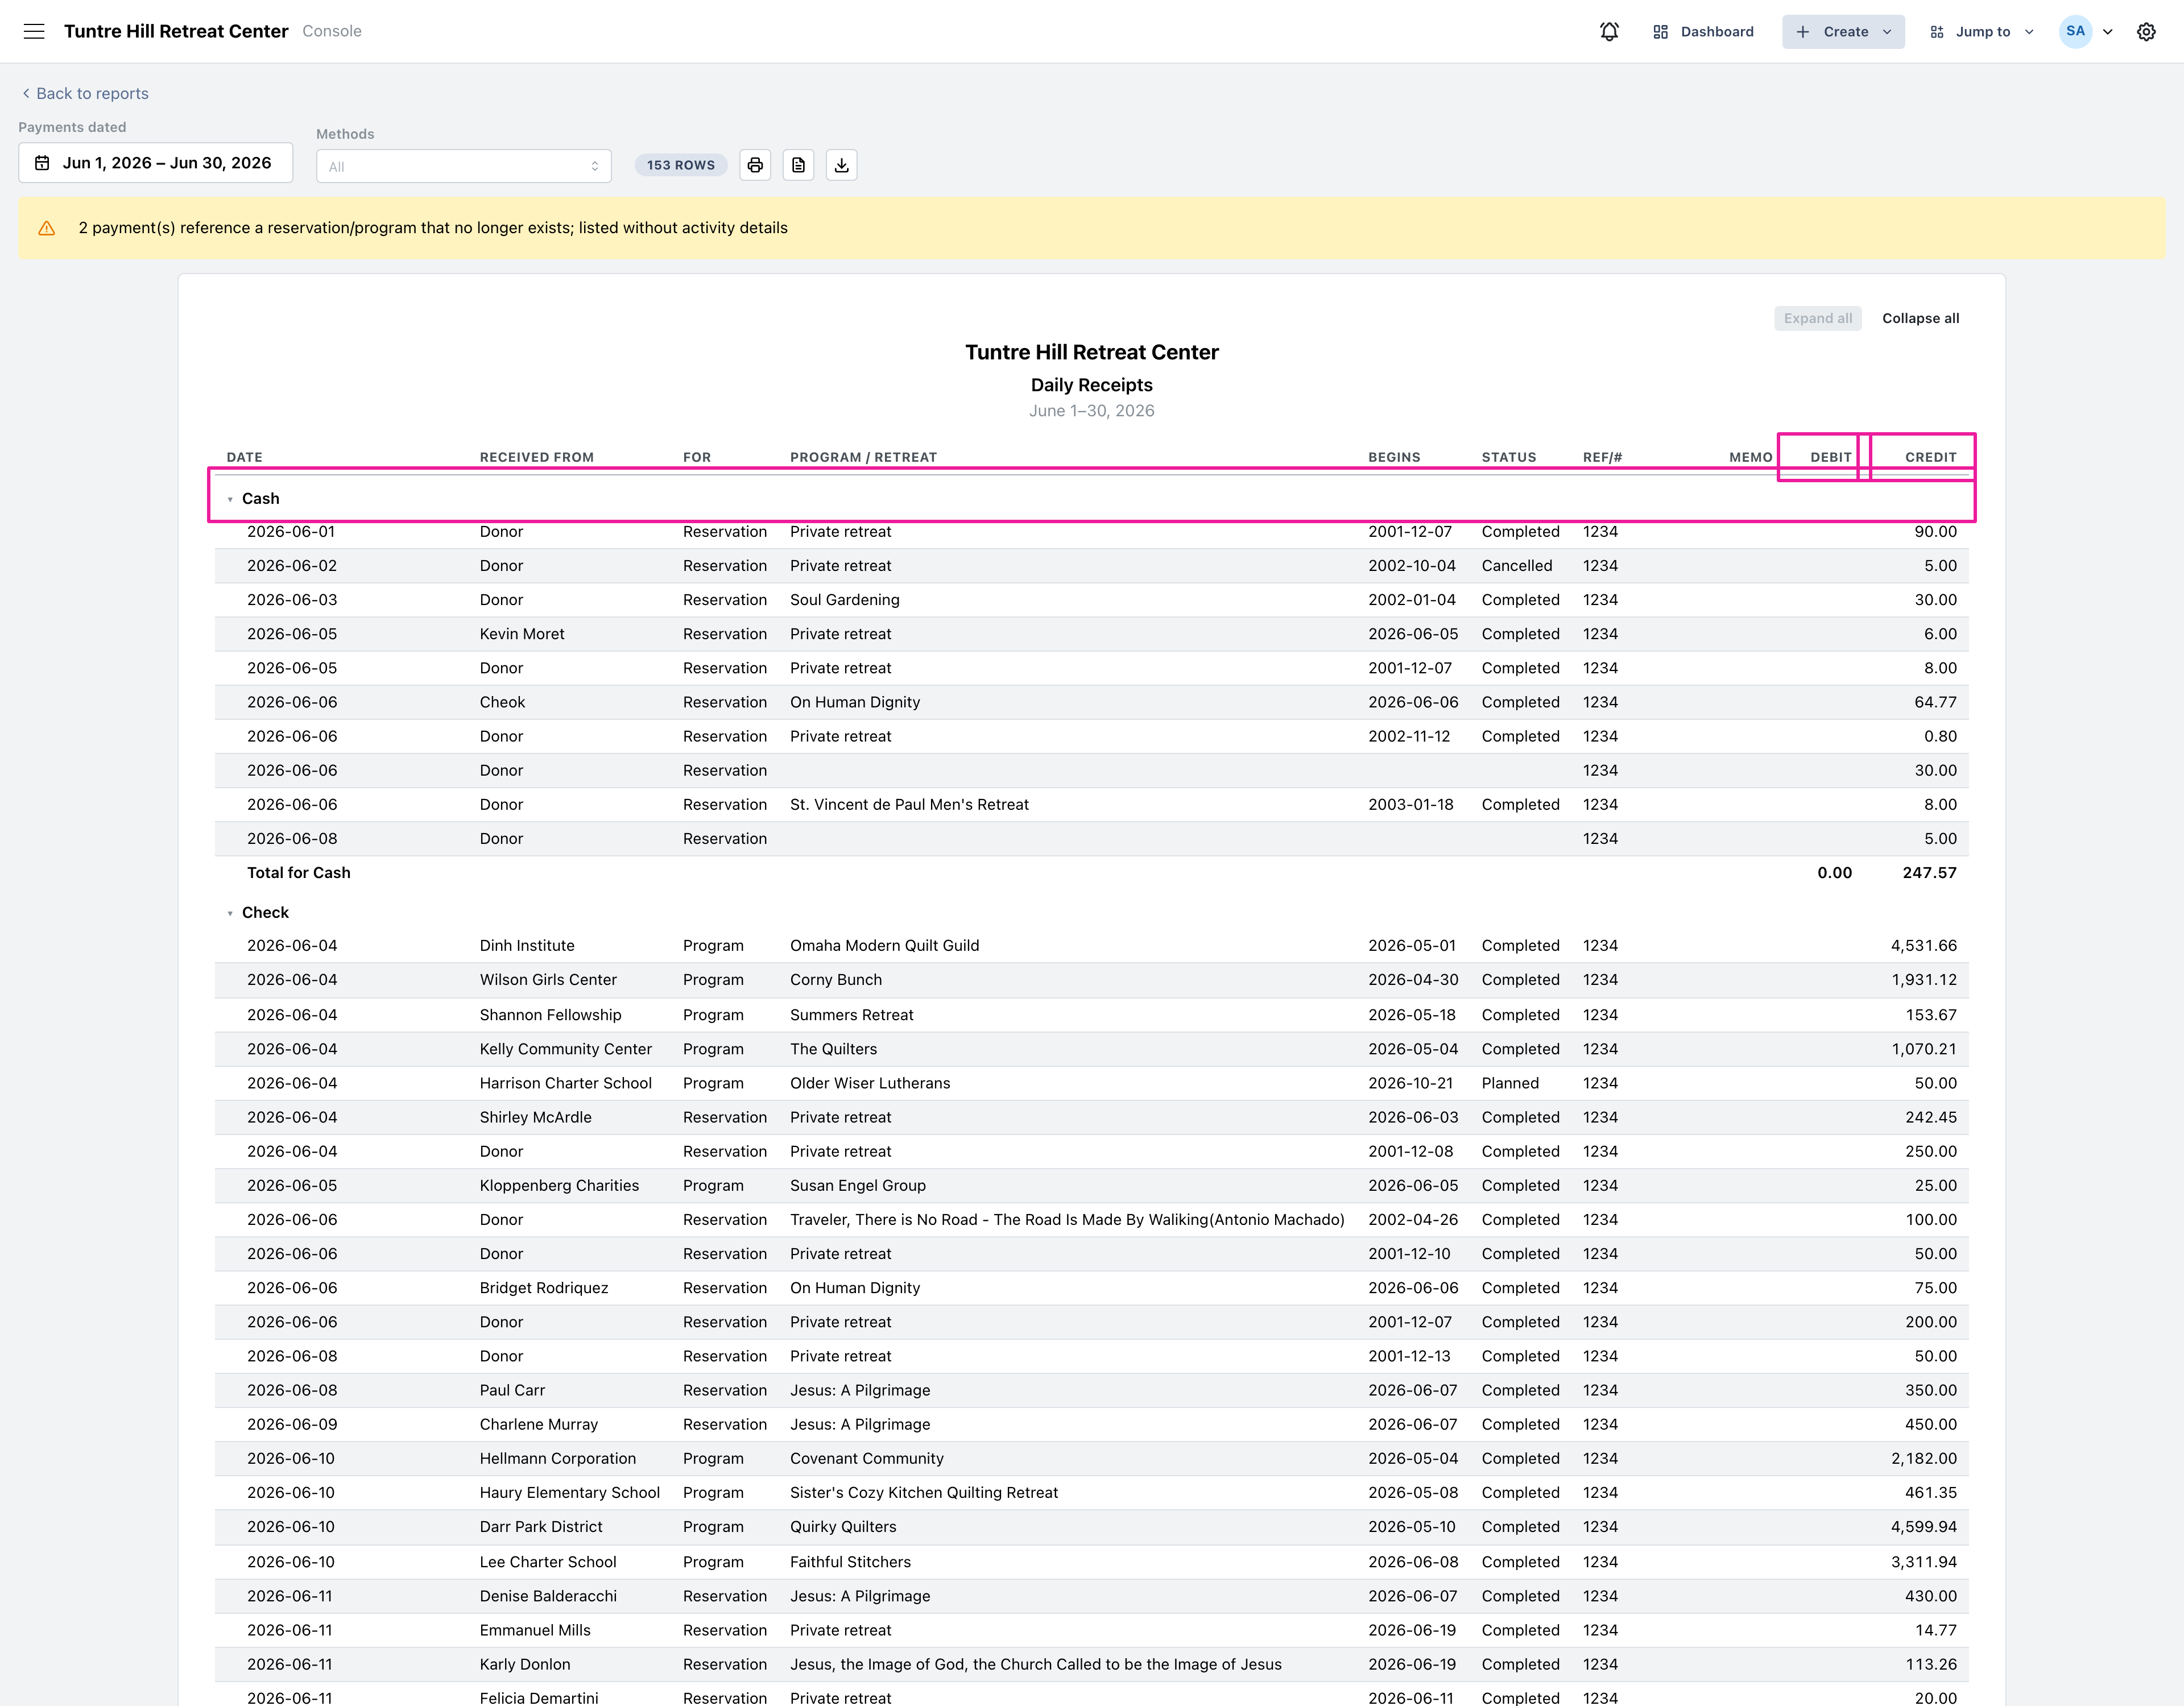This screenshot has height=1706, width=2184.
Task: Open the payments date range picker
Action: point(155,163)
